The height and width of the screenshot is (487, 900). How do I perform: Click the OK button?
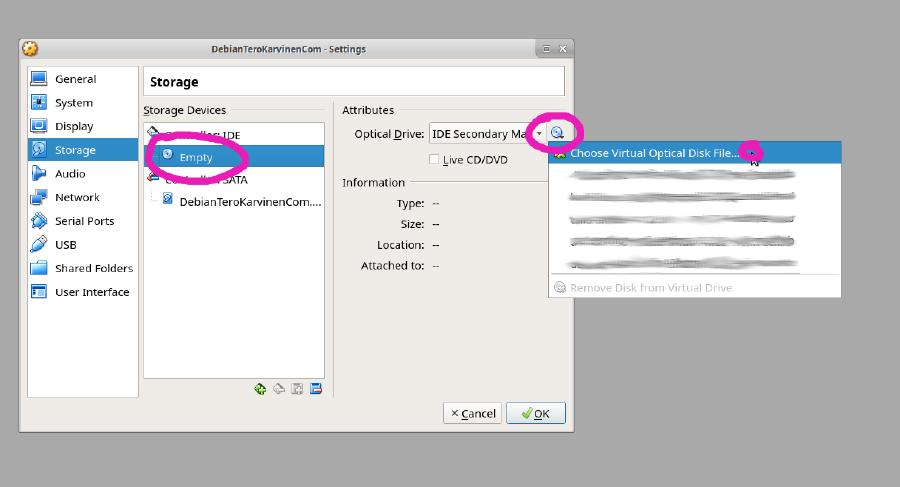tap(536, 413)
